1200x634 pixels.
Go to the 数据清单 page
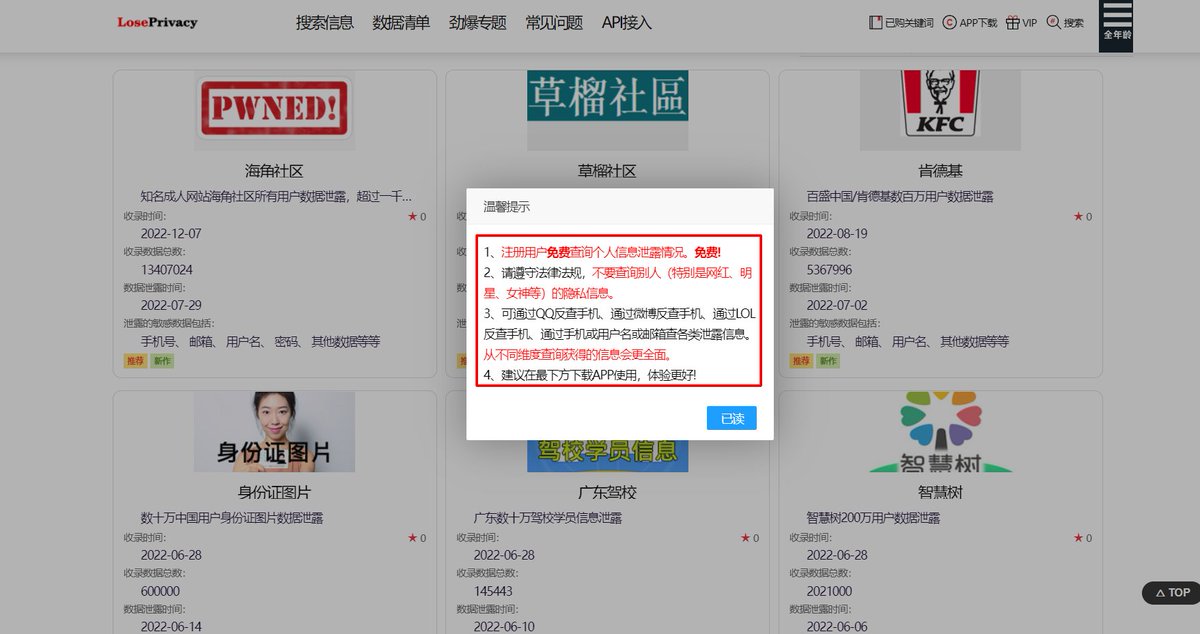(401, 22)
